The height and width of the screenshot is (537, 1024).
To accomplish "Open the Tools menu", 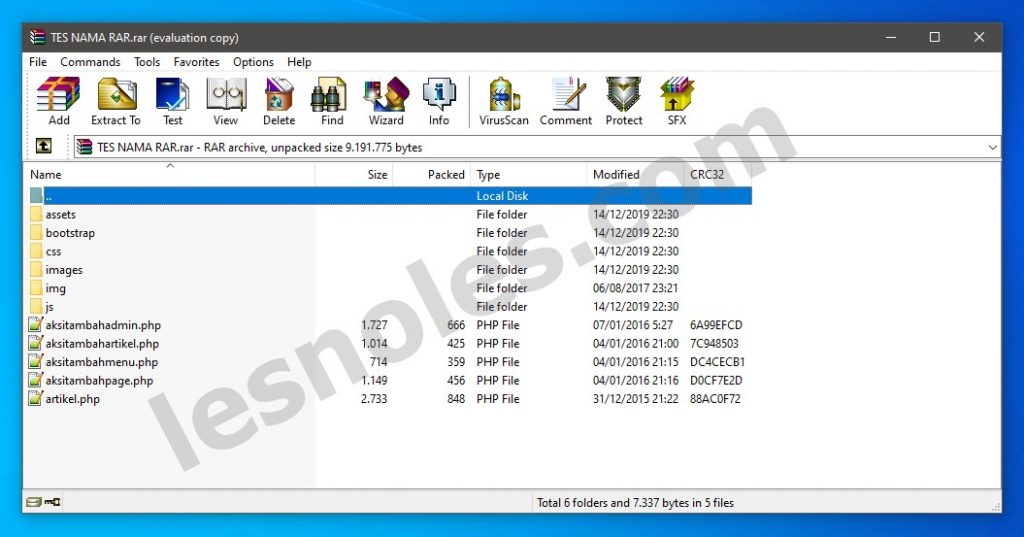I will 147,62.
